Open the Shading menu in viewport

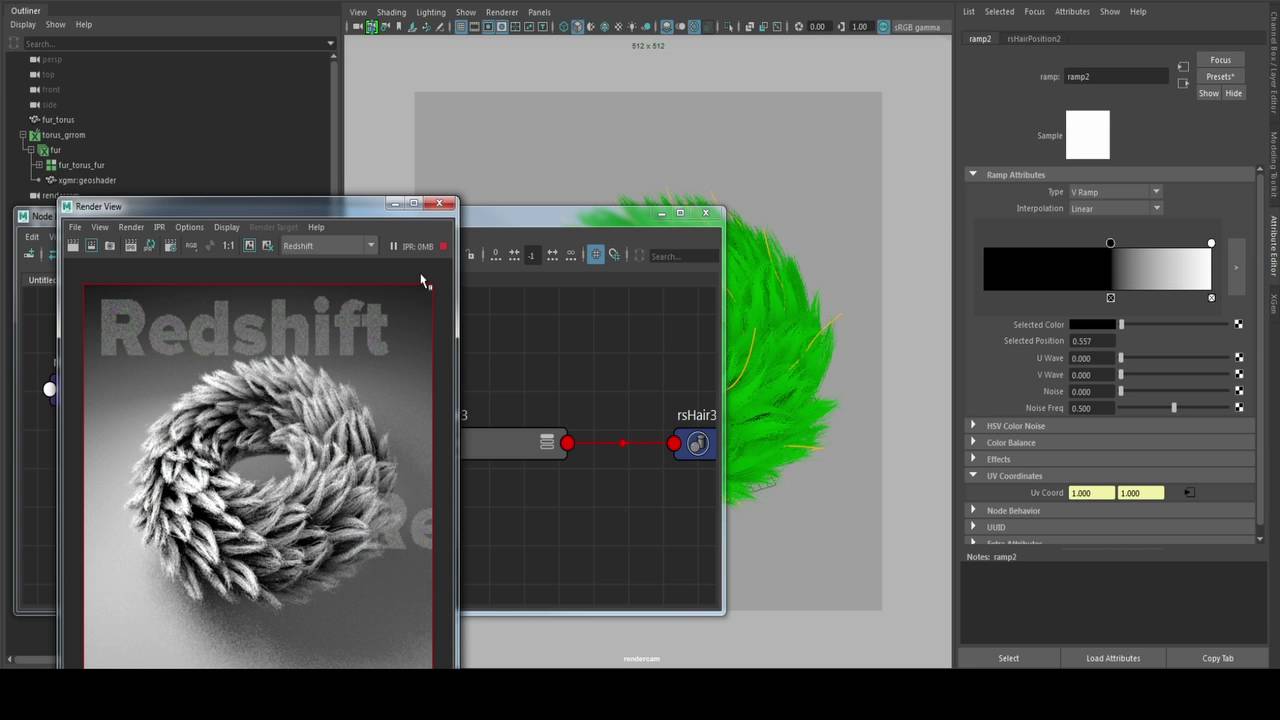391,12
